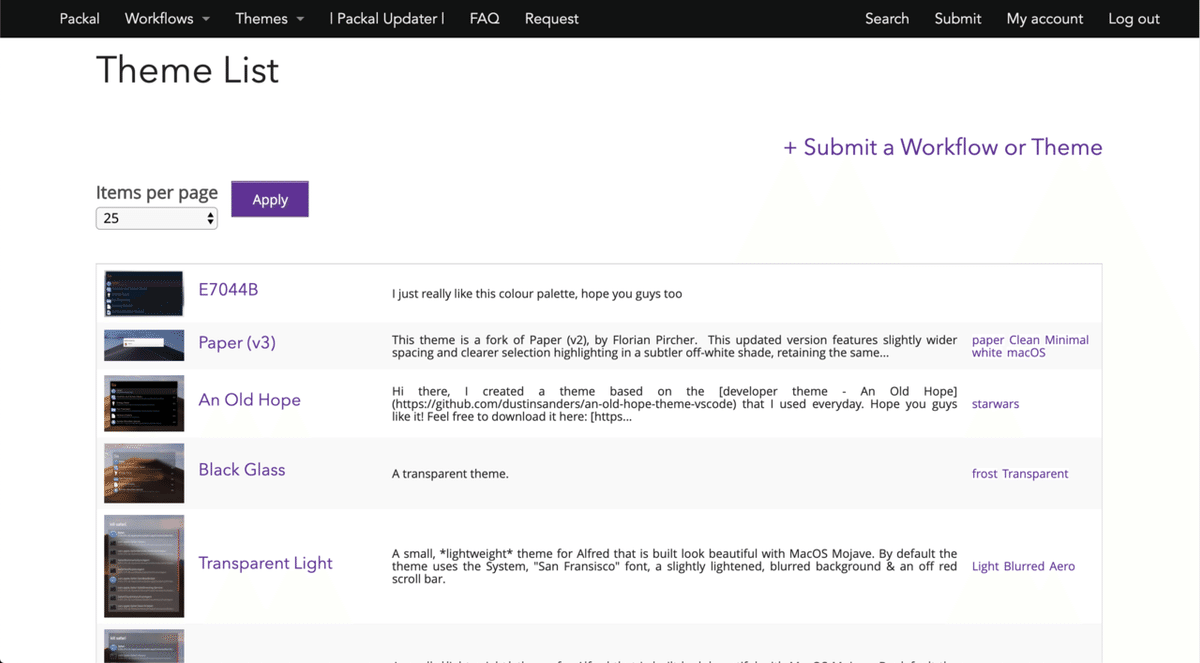Go to the FAQ page
This screenshot has width=1200, height=663.
[484, 18]
